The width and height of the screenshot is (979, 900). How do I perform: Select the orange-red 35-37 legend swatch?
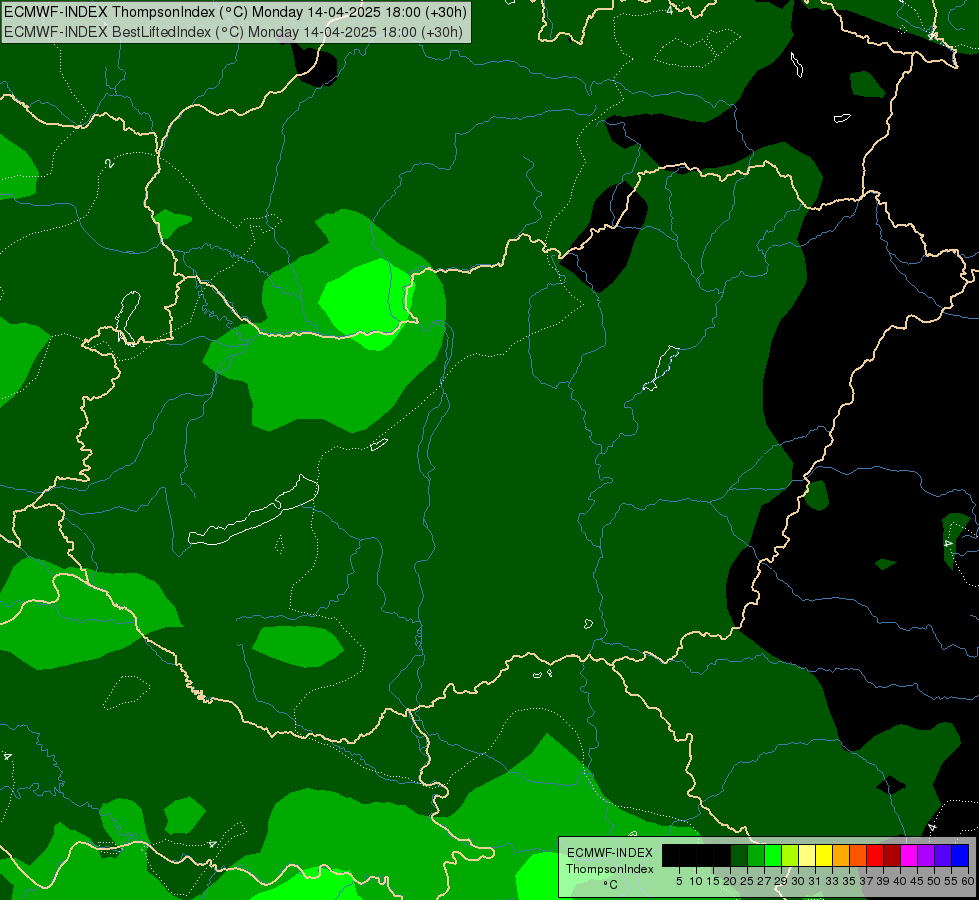click(x=858, y=855)
